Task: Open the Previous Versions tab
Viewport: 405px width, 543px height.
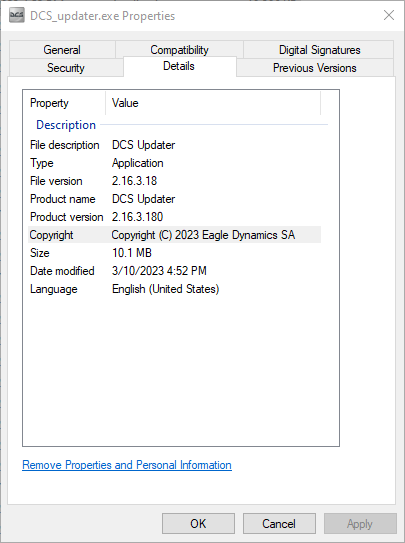Action: (315, 68)
